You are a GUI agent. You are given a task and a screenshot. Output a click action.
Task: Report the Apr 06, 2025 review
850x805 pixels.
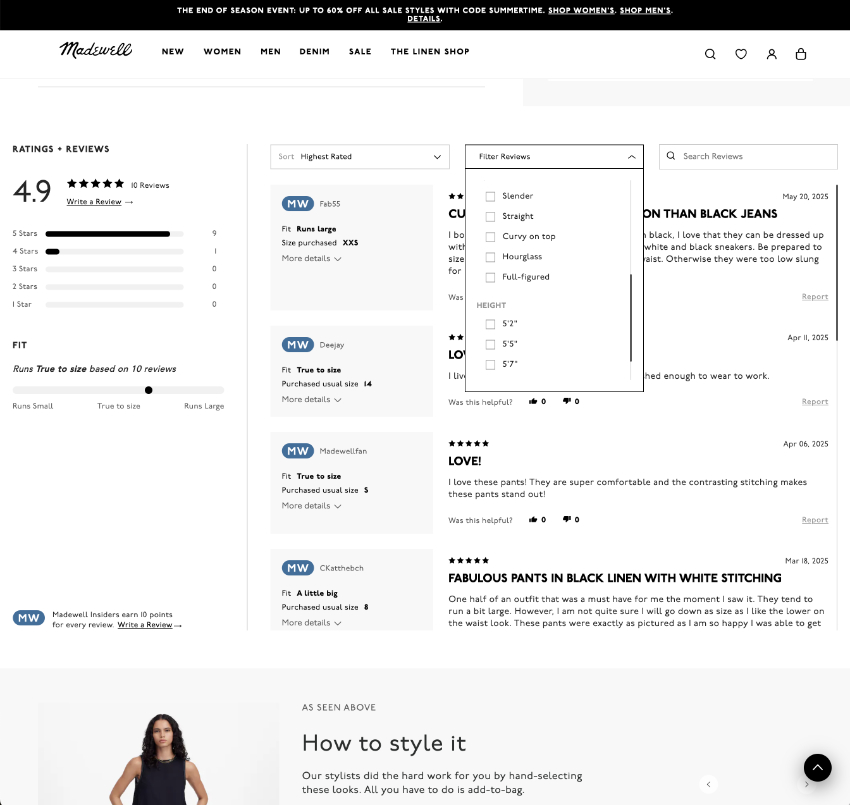point(815,520)
